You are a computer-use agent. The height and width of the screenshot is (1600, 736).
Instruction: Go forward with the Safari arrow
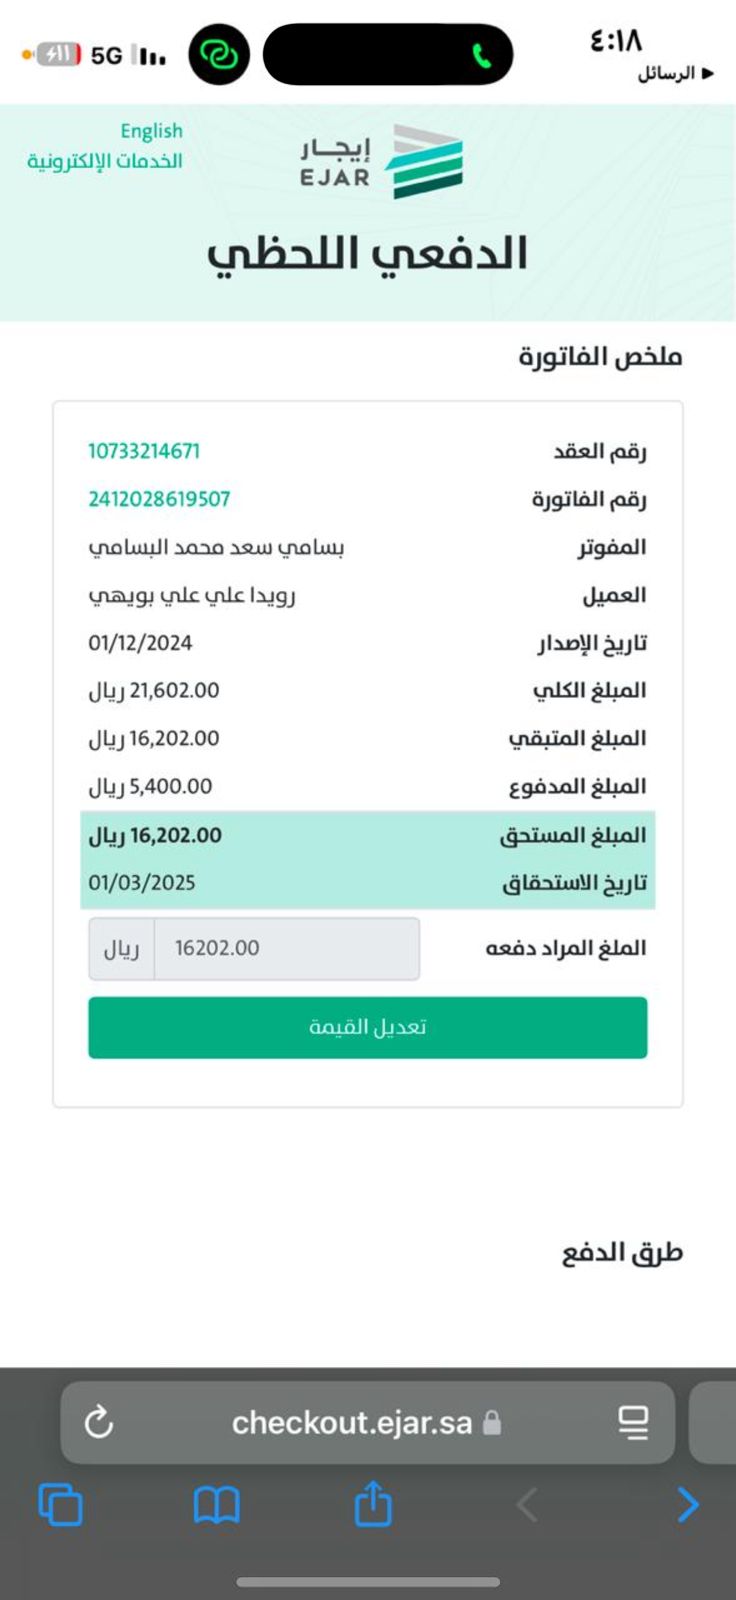[688, 1504]
